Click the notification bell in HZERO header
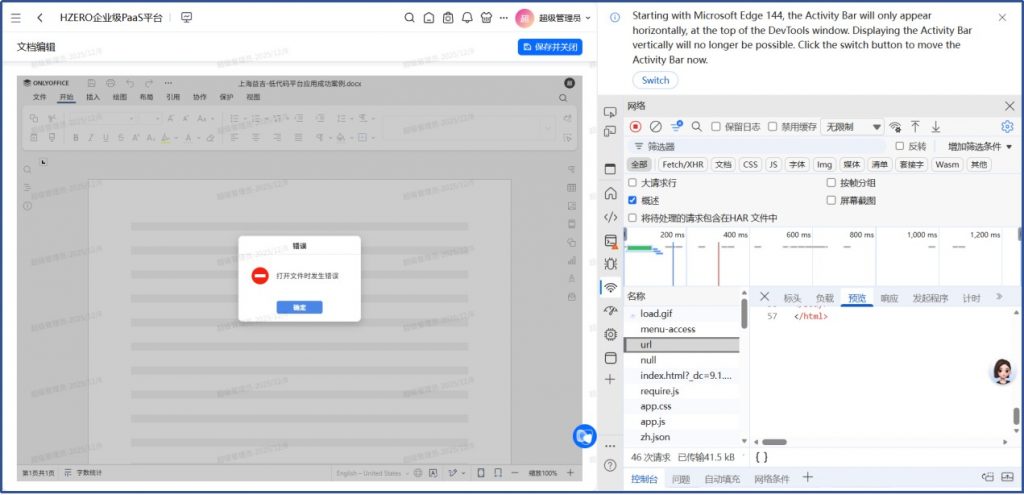1024x495 pixels. (x=467, y=18)
